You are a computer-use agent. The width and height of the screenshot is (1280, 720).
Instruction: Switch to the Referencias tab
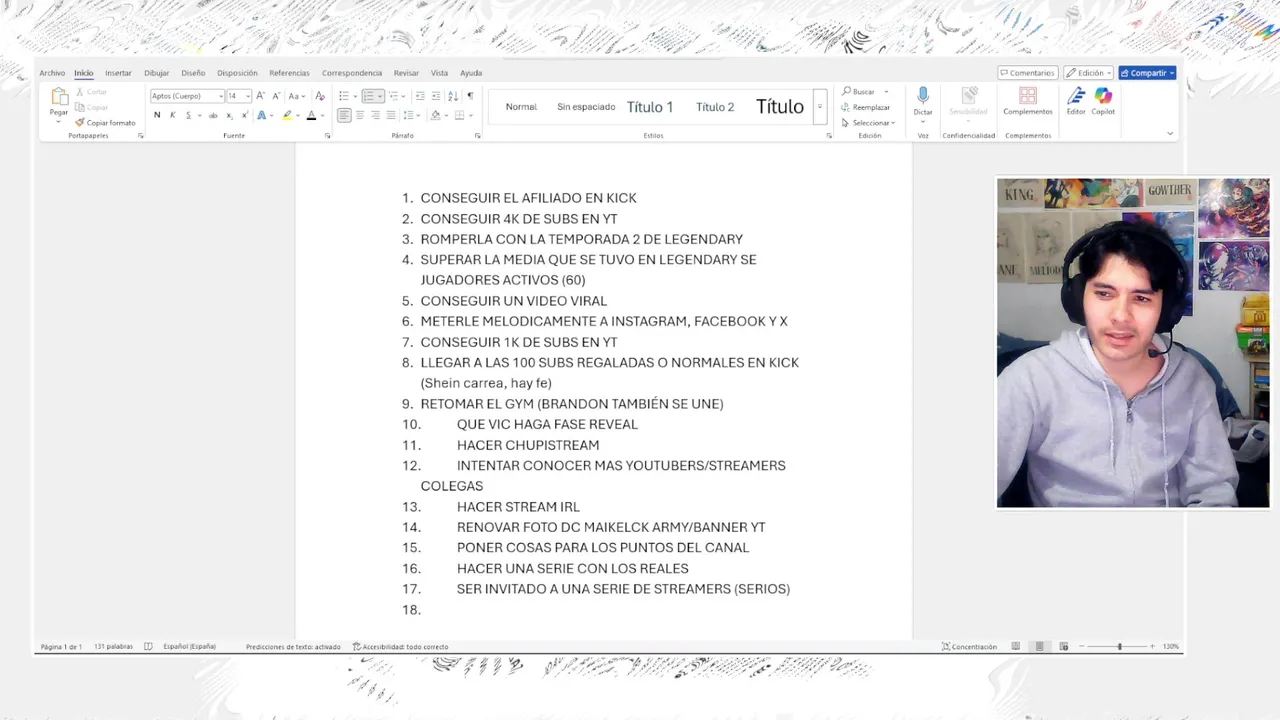(289, 73)
